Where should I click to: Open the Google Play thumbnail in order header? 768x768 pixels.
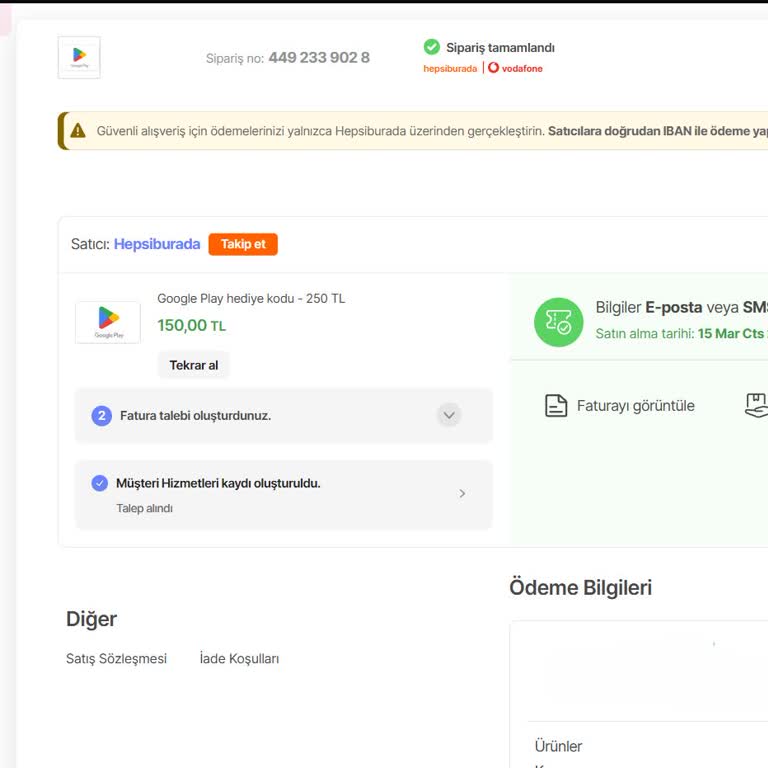[x=79, y=57]
